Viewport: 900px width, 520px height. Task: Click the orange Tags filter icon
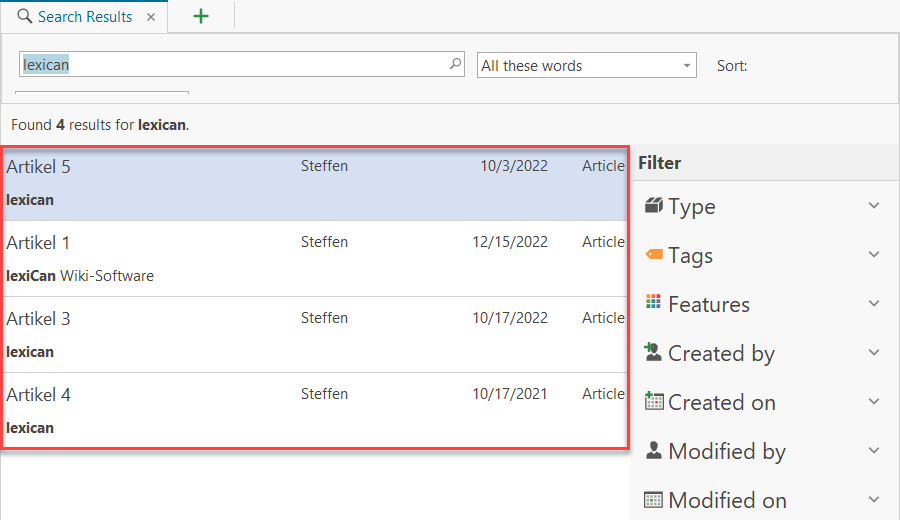(654, 254)
